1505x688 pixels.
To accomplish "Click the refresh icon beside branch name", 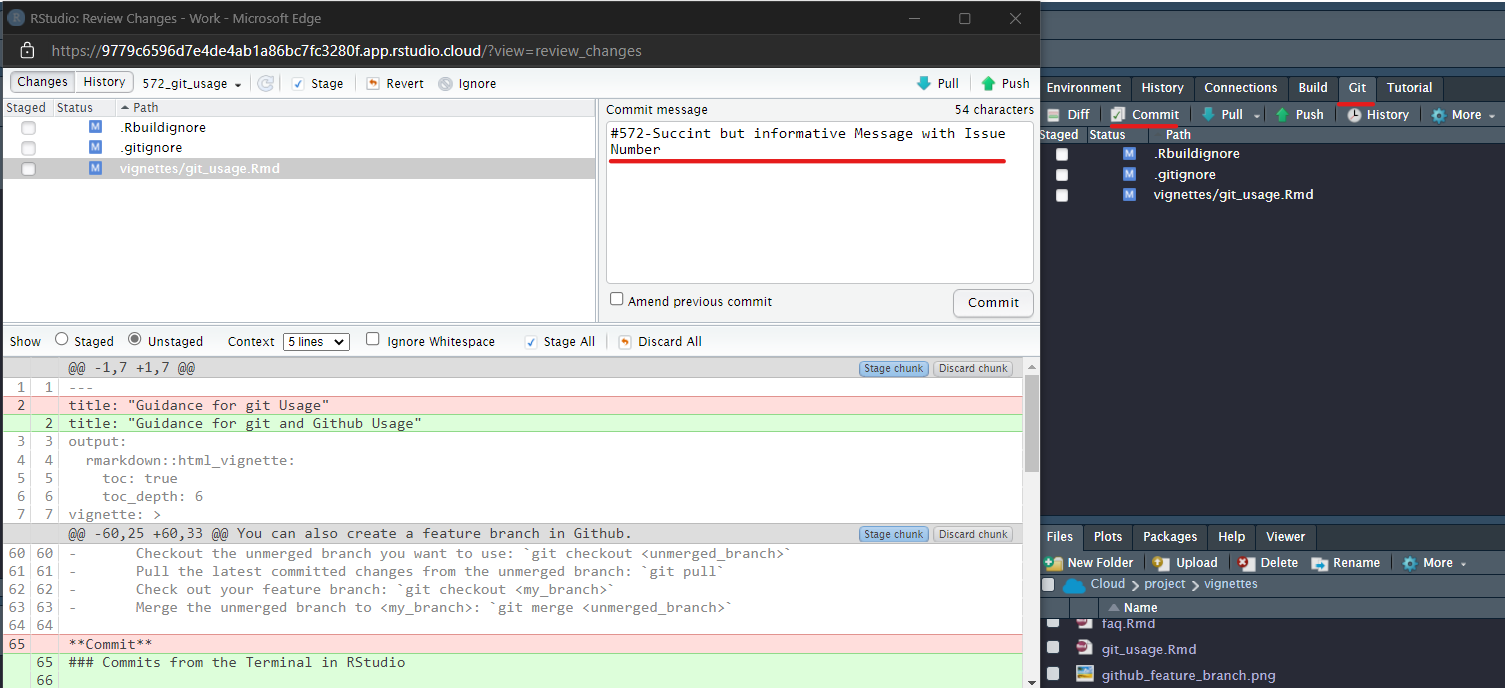I will click(x=265, y=84).
